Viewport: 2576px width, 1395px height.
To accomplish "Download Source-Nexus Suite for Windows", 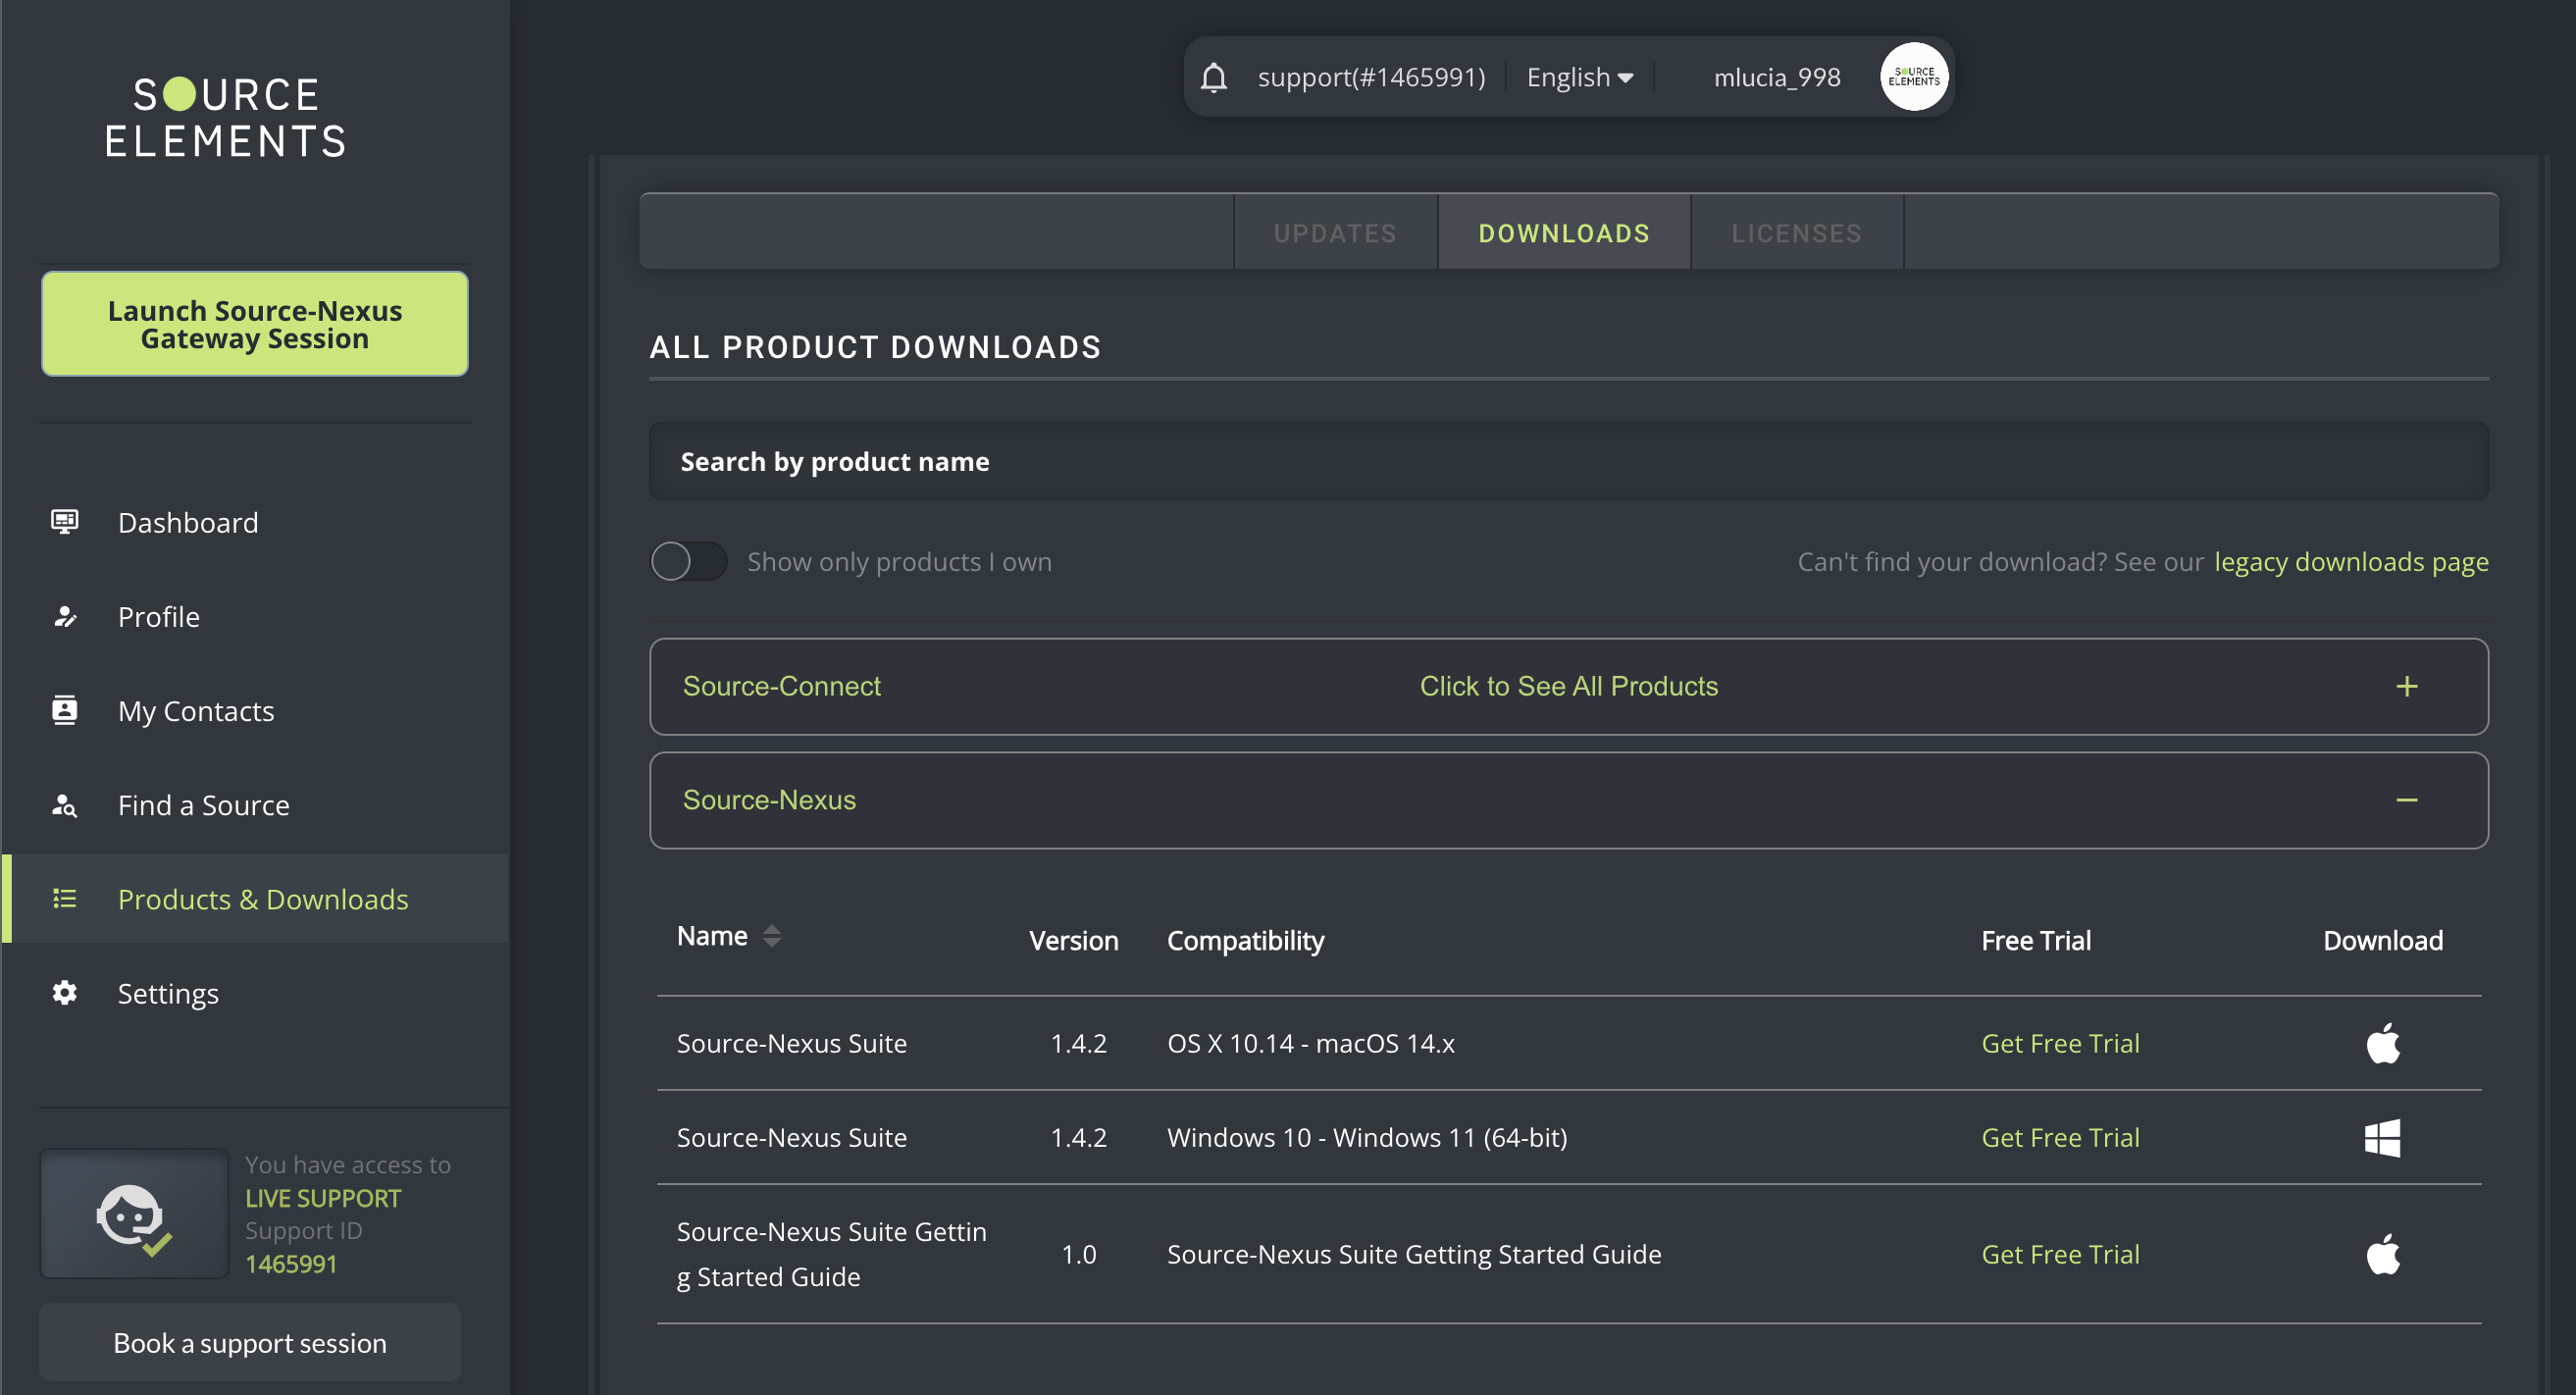I will tap(2382, 1137).
